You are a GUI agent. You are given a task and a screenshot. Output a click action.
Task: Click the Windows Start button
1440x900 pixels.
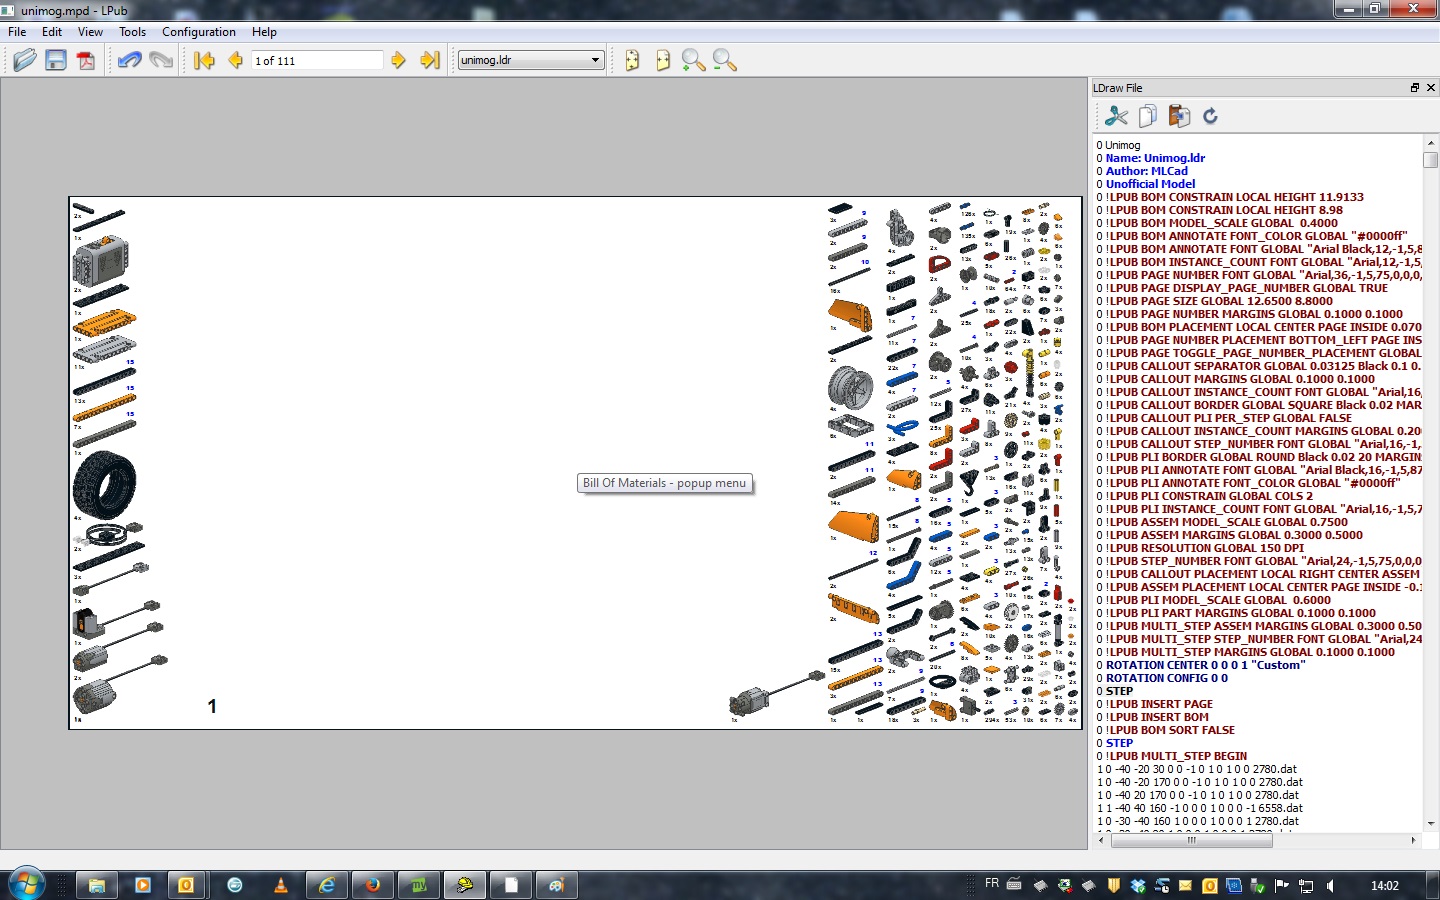tap(27, 885)
